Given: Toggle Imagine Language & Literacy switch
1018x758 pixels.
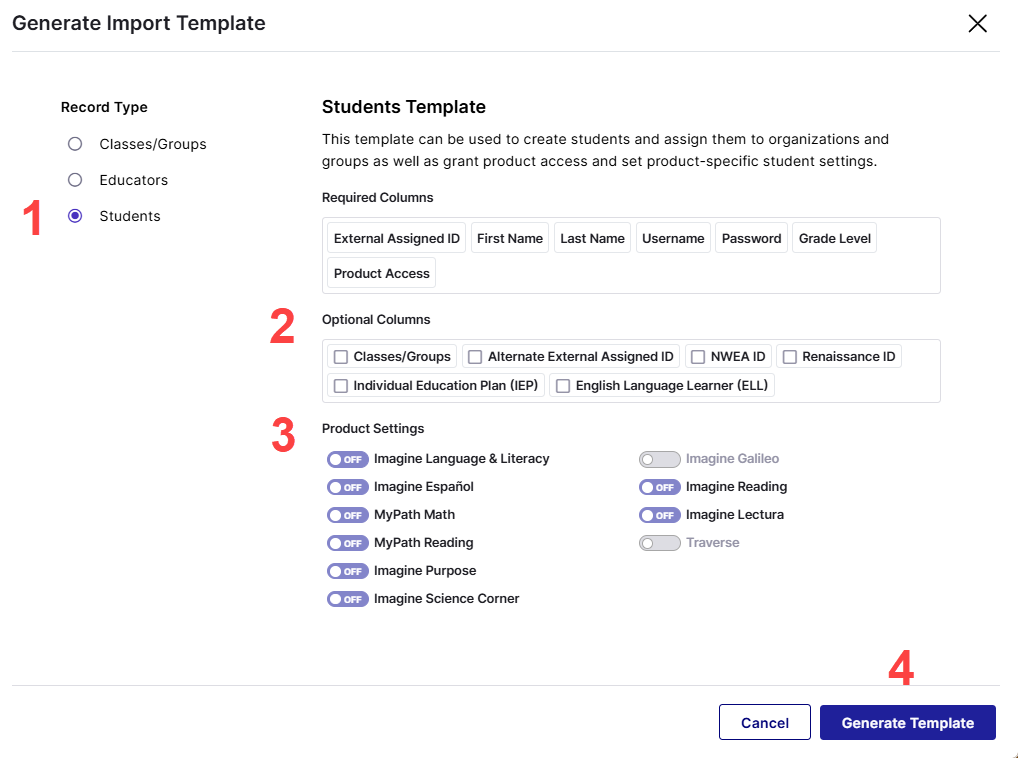Looking at the screenshot, I should [x=347, y=459].
